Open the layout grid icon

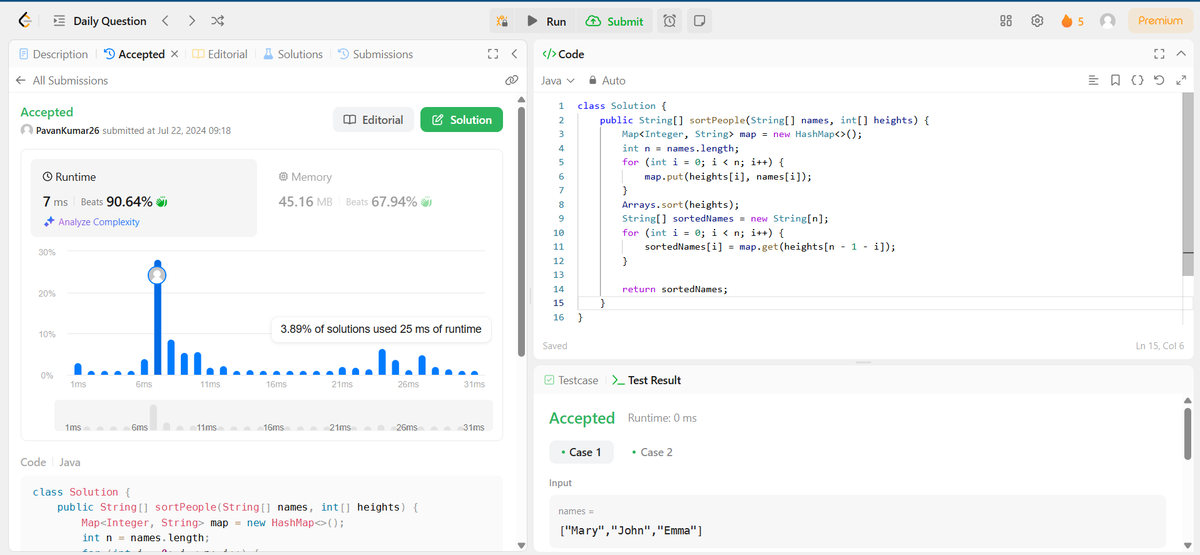pos(1007,21)
